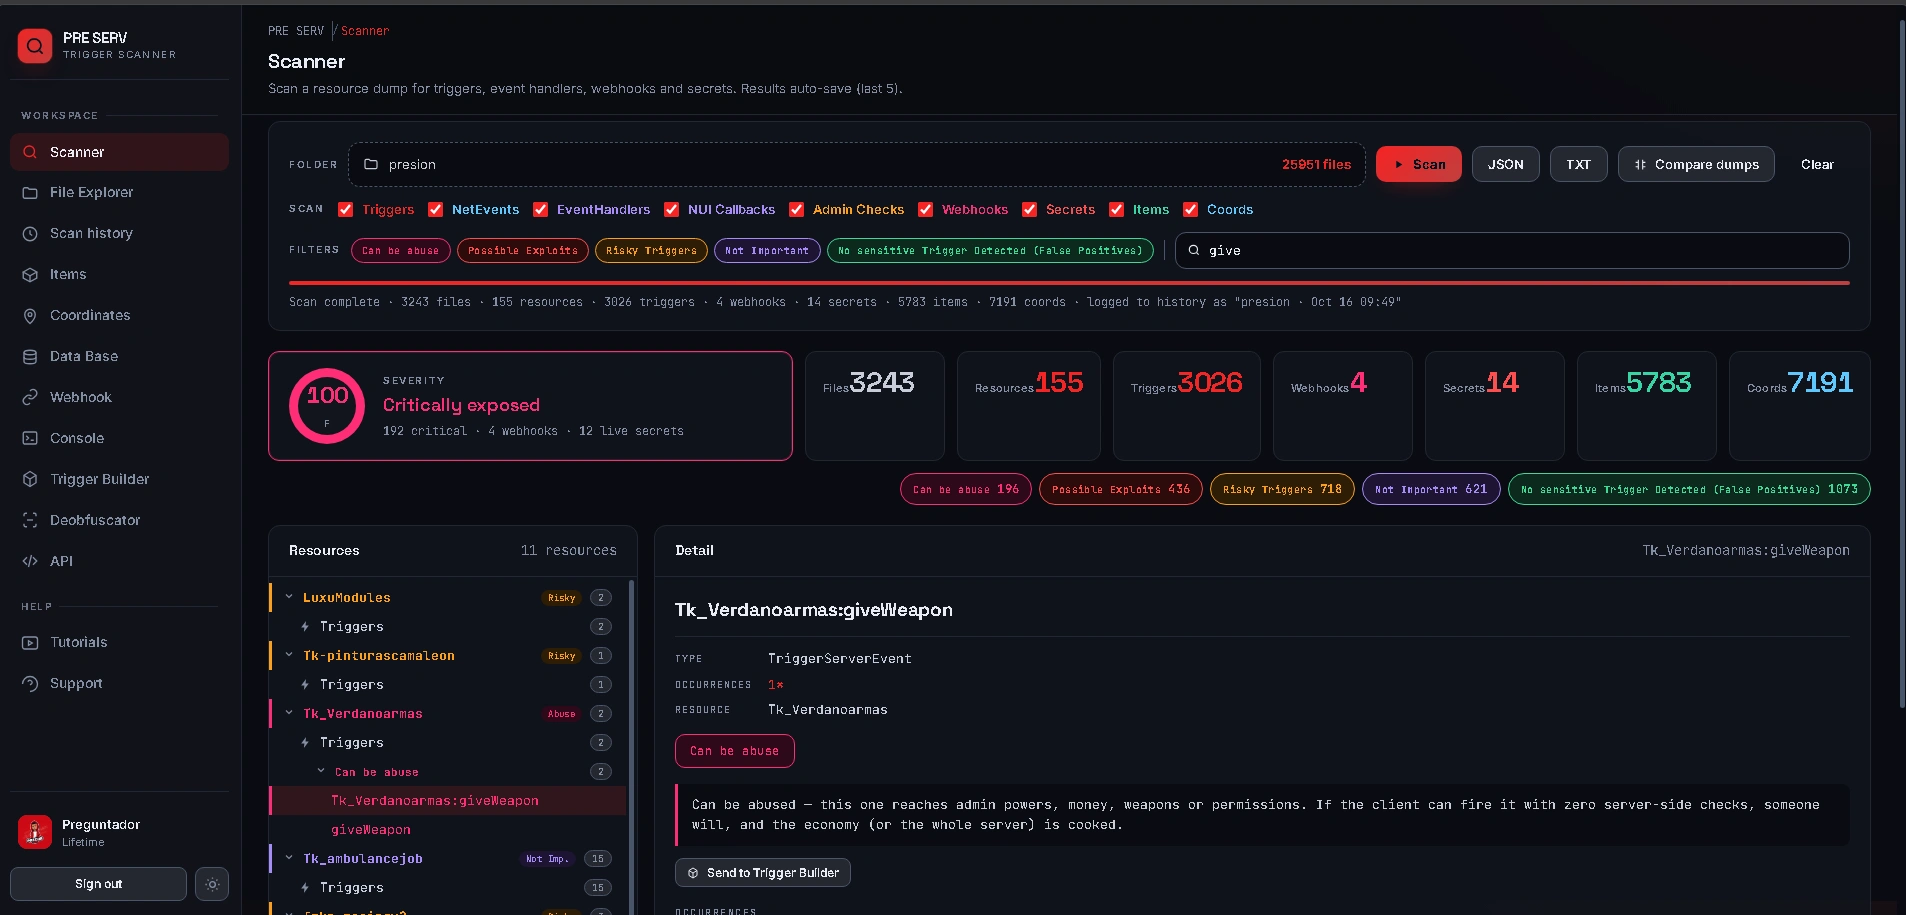Collapse the Tk_ambulancejob resource
1906x915 pixels.
point(289,858)
